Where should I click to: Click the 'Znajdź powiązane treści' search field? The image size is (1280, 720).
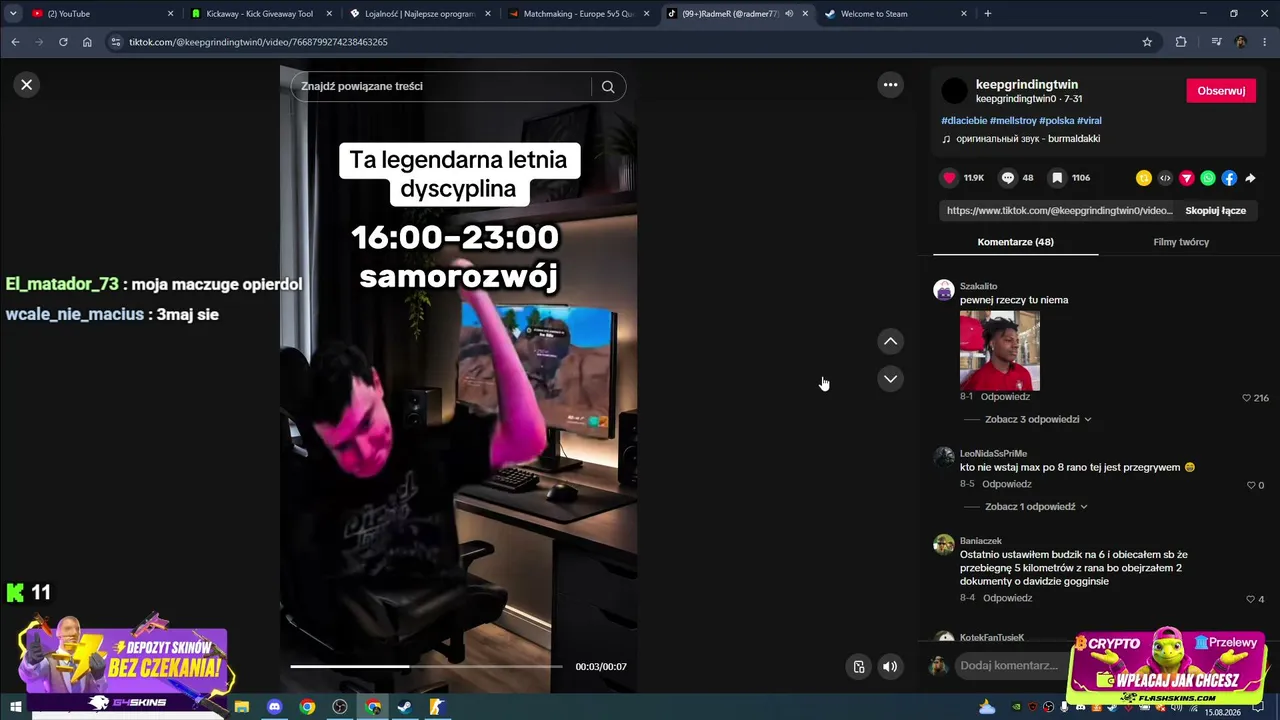[x=445, y=86]
